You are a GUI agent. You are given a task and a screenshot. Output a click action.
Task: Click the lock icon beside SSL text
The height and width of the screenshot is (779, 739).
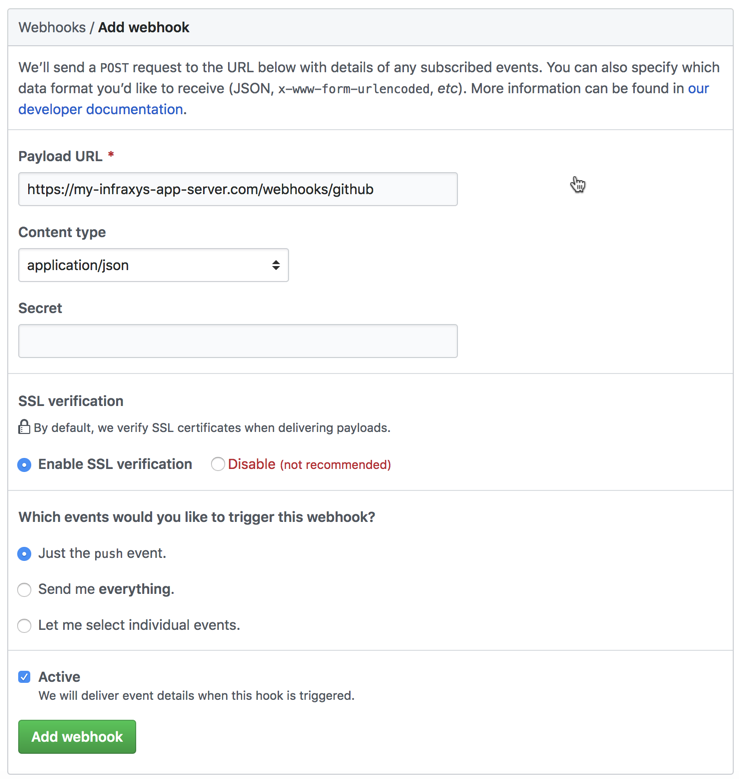point(24,427)
